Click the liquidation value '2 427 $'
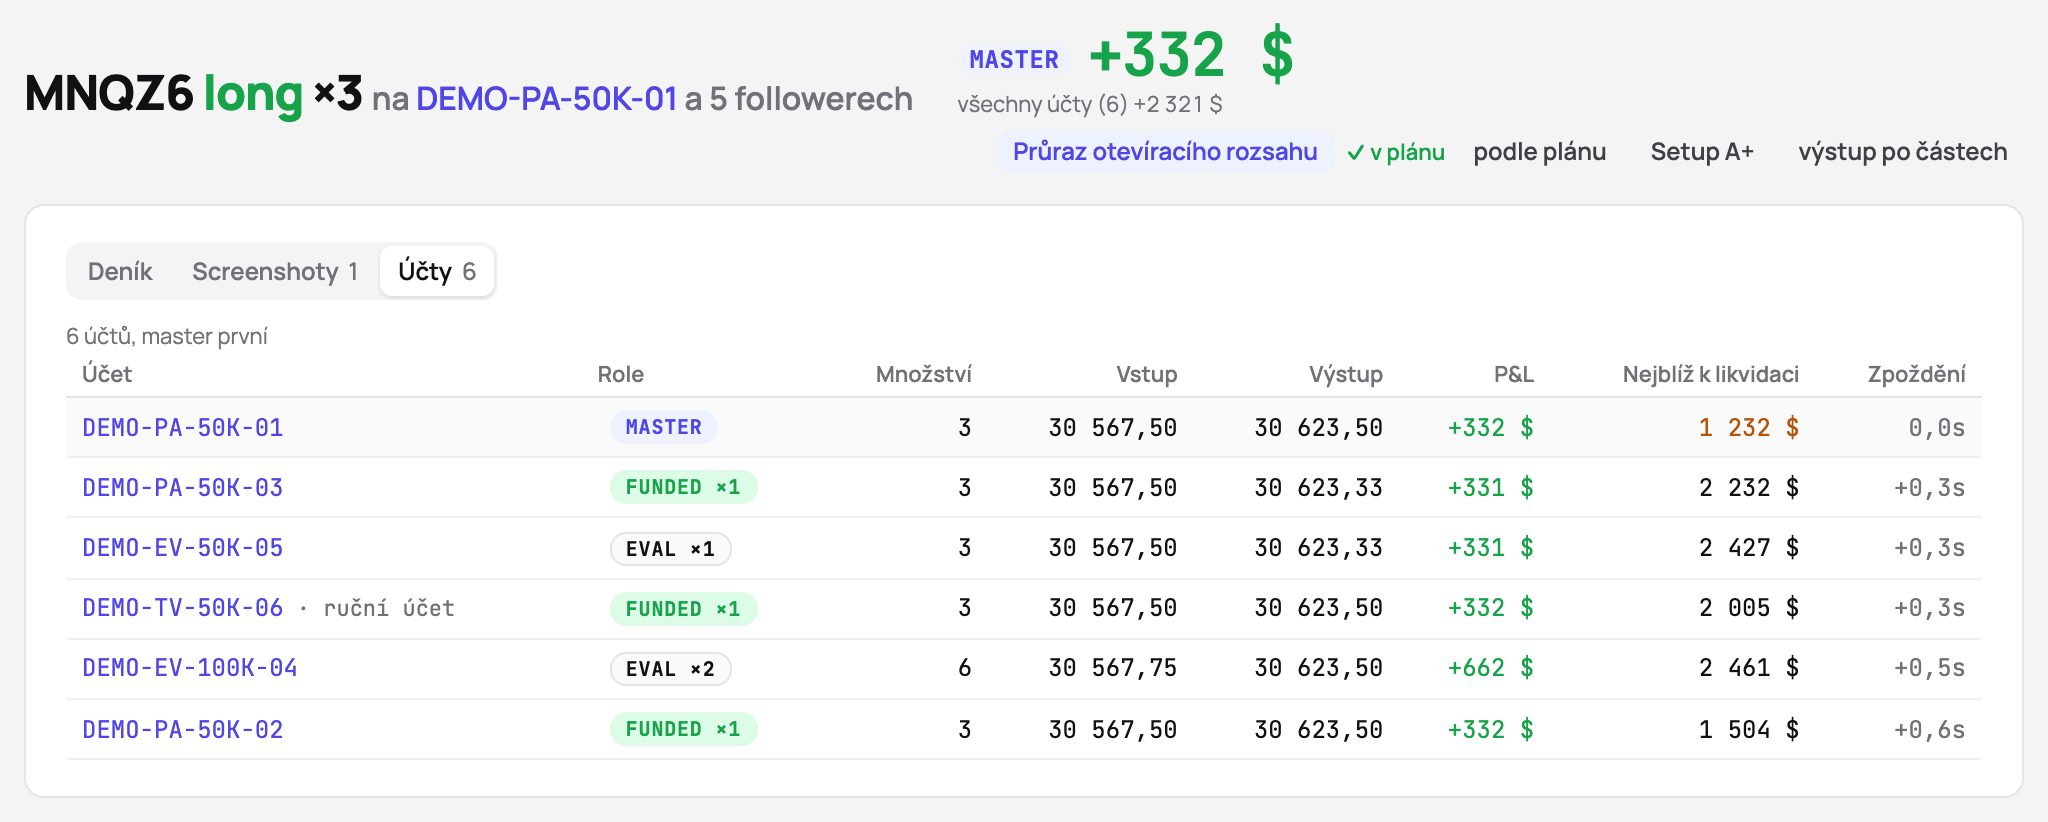Image resolution: width=2048 pixels, height=822 pixels. tap(1749, 548)
